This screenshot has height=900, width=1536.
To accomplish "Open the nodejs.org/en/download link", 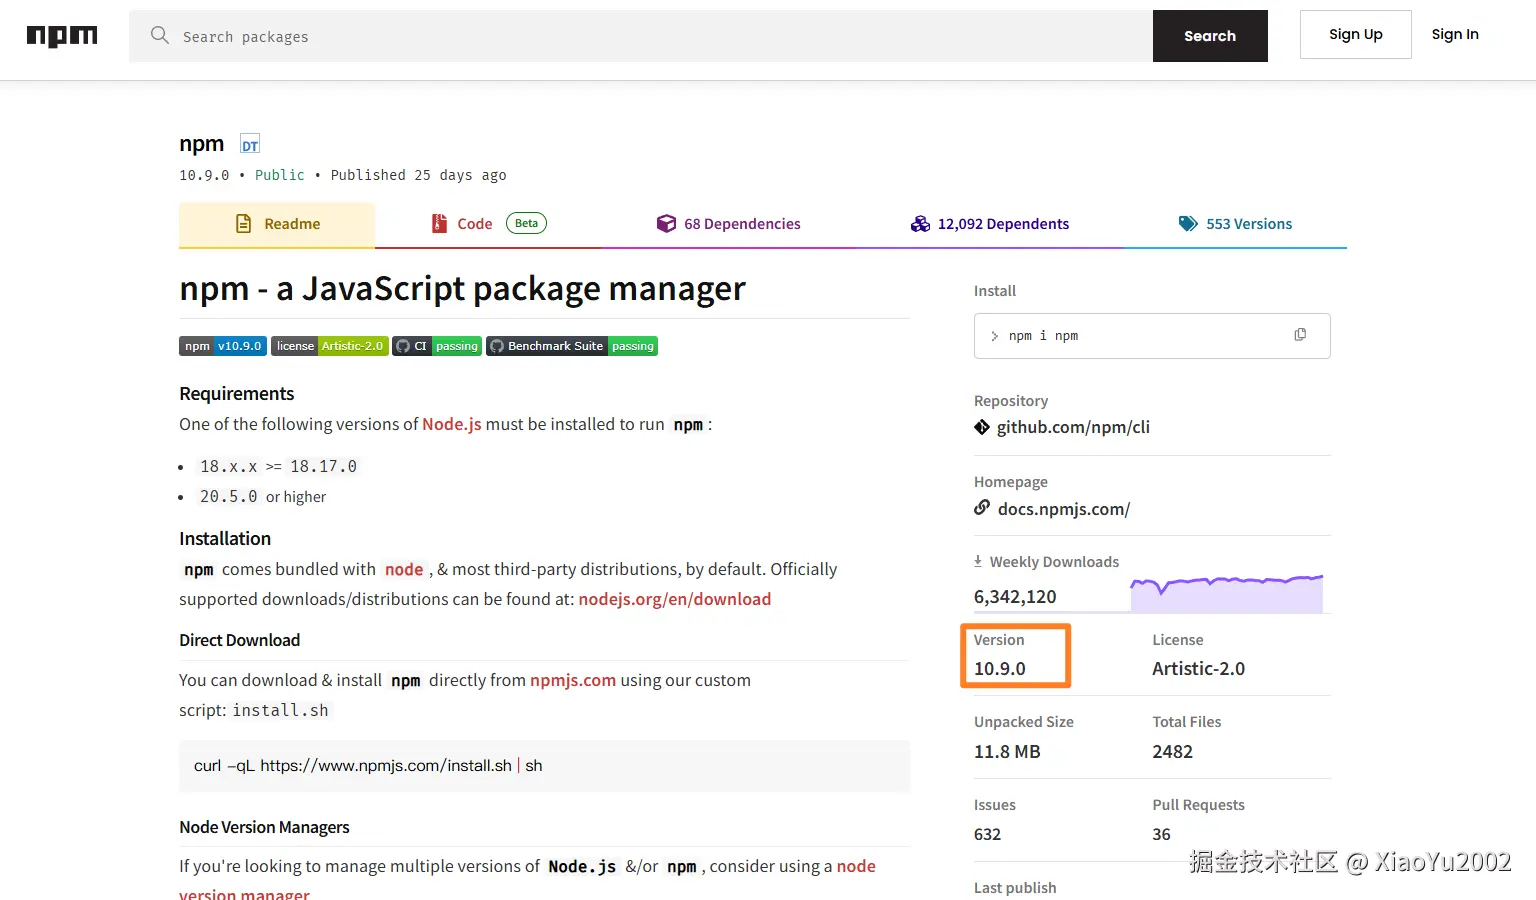I will tap(674, 599).
